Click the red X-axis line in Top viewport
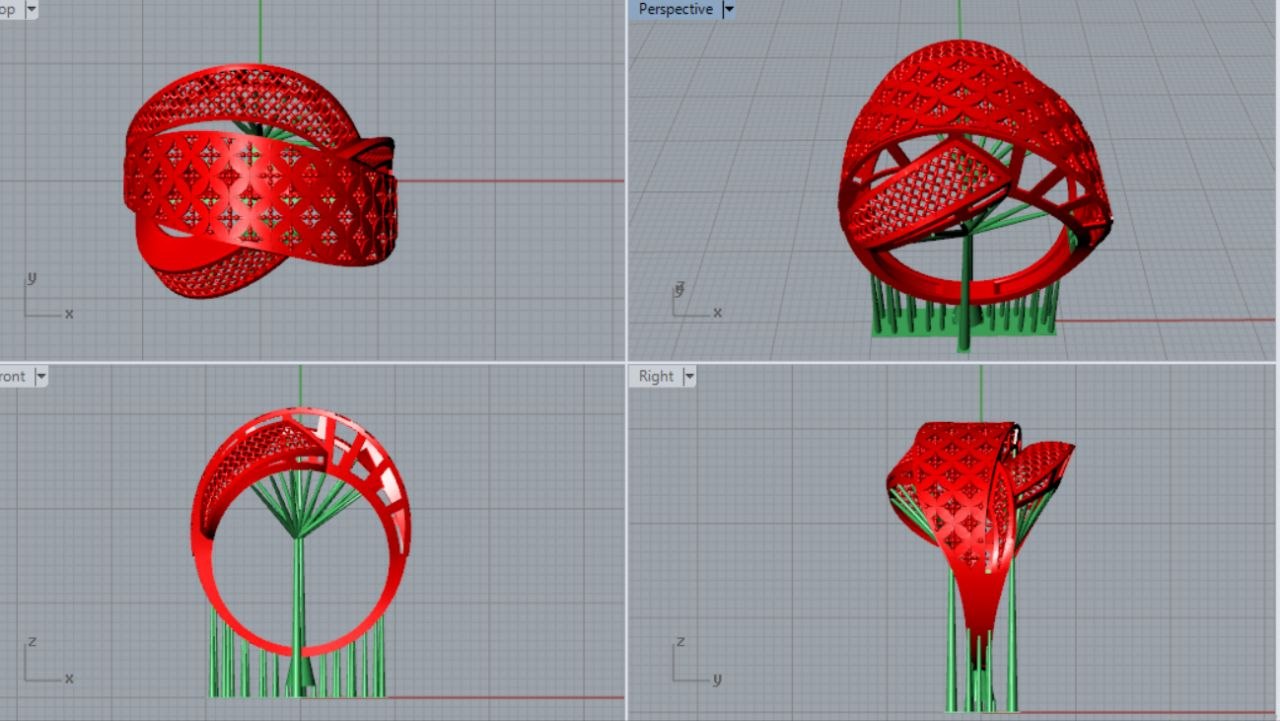 (510, 181)
